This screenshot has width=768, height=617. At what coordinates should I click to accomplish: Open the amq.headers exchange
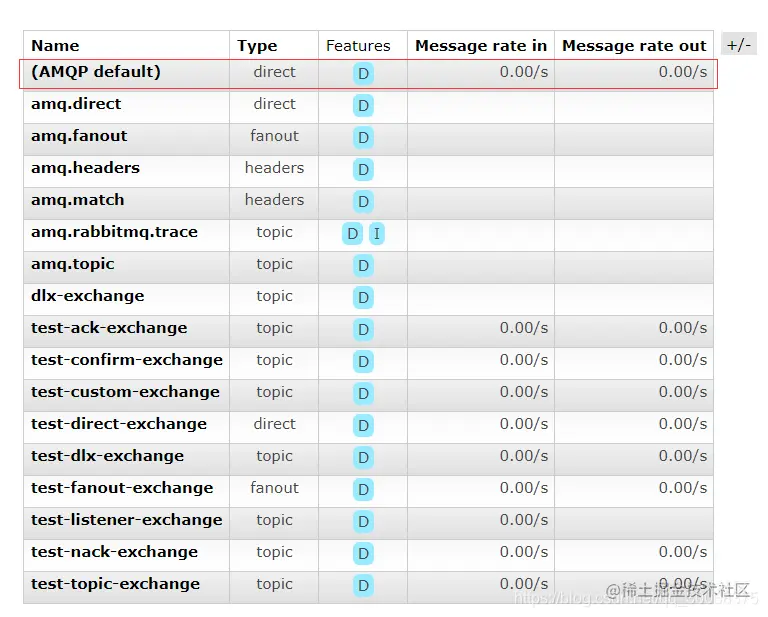[85, 168]
